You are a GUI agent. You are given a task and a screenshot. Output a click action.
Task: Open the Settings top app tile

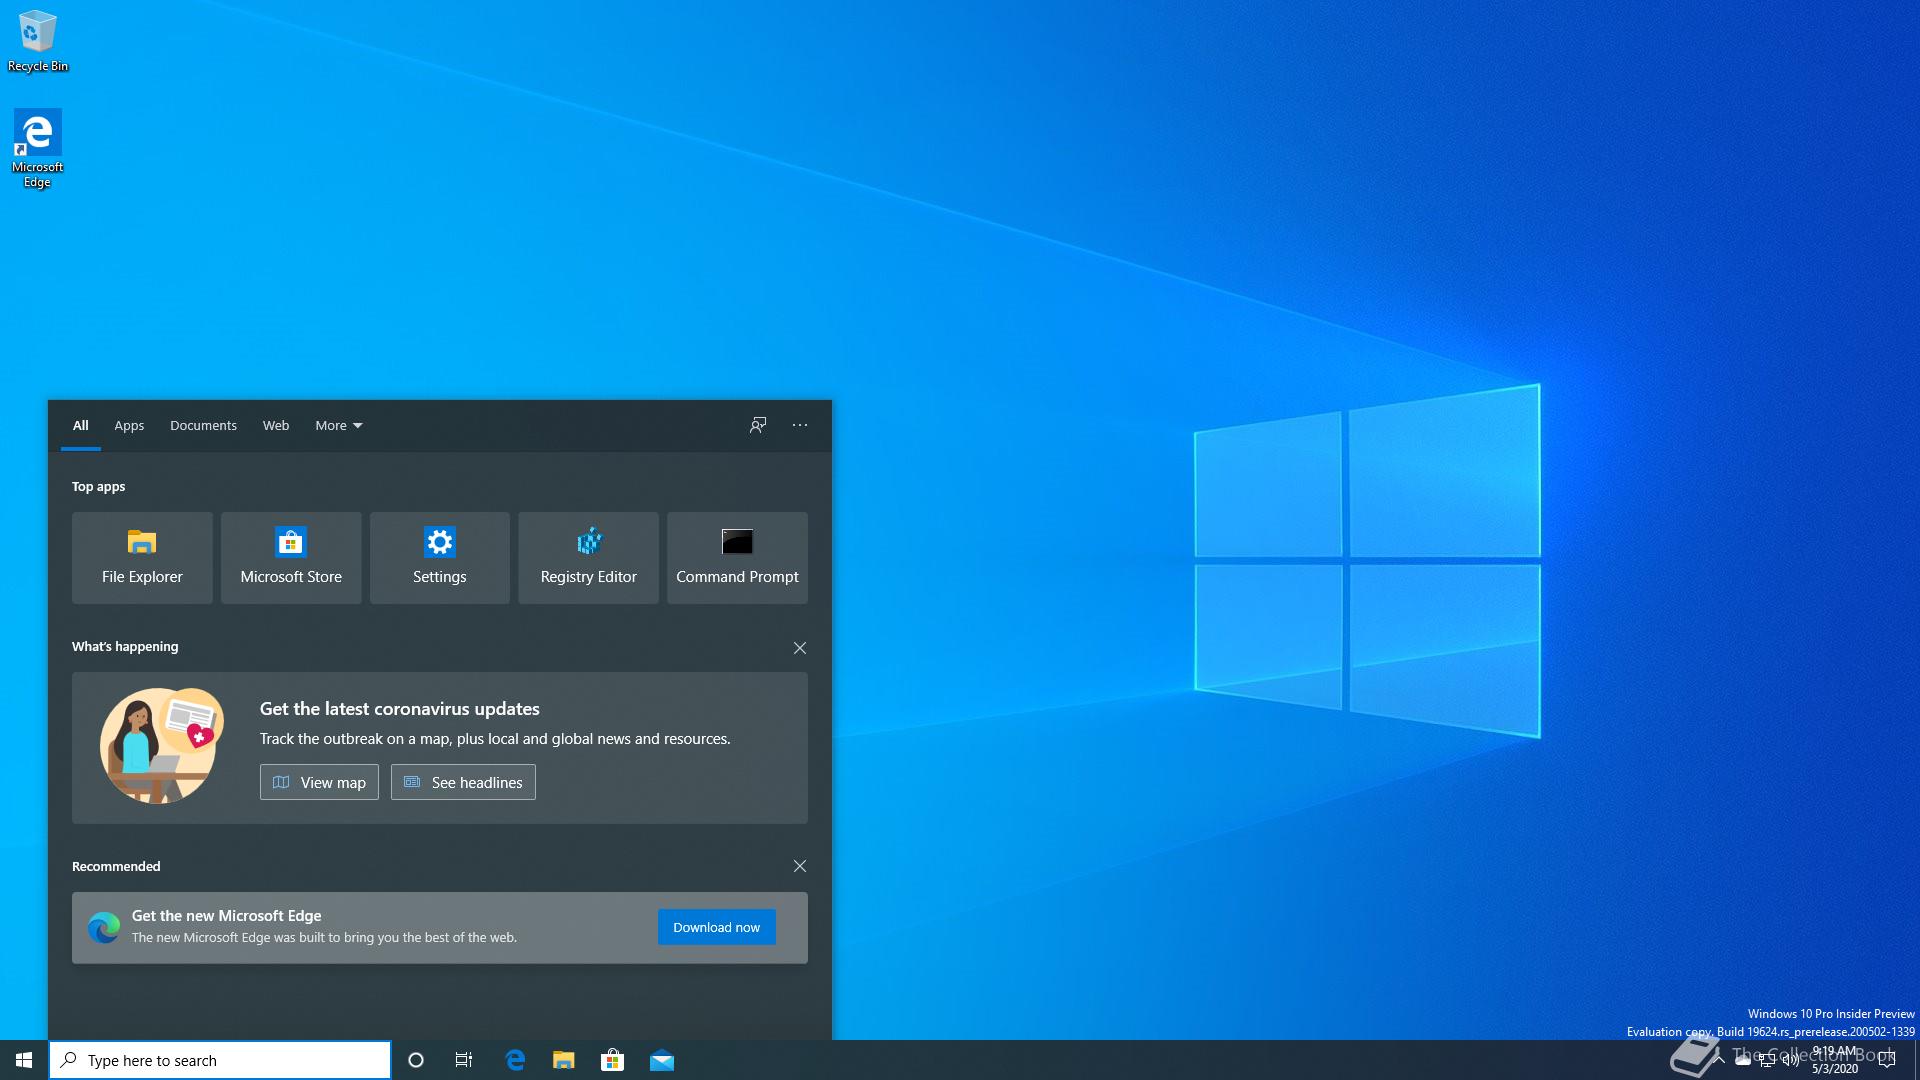(x=440, y=558)
